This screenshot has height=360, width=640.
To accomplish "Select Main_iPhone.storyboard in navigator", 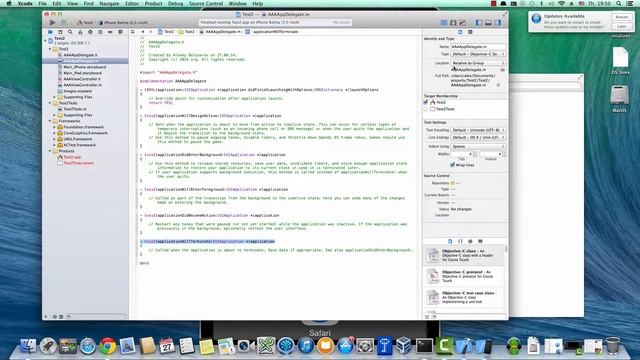I will [84, 67].
